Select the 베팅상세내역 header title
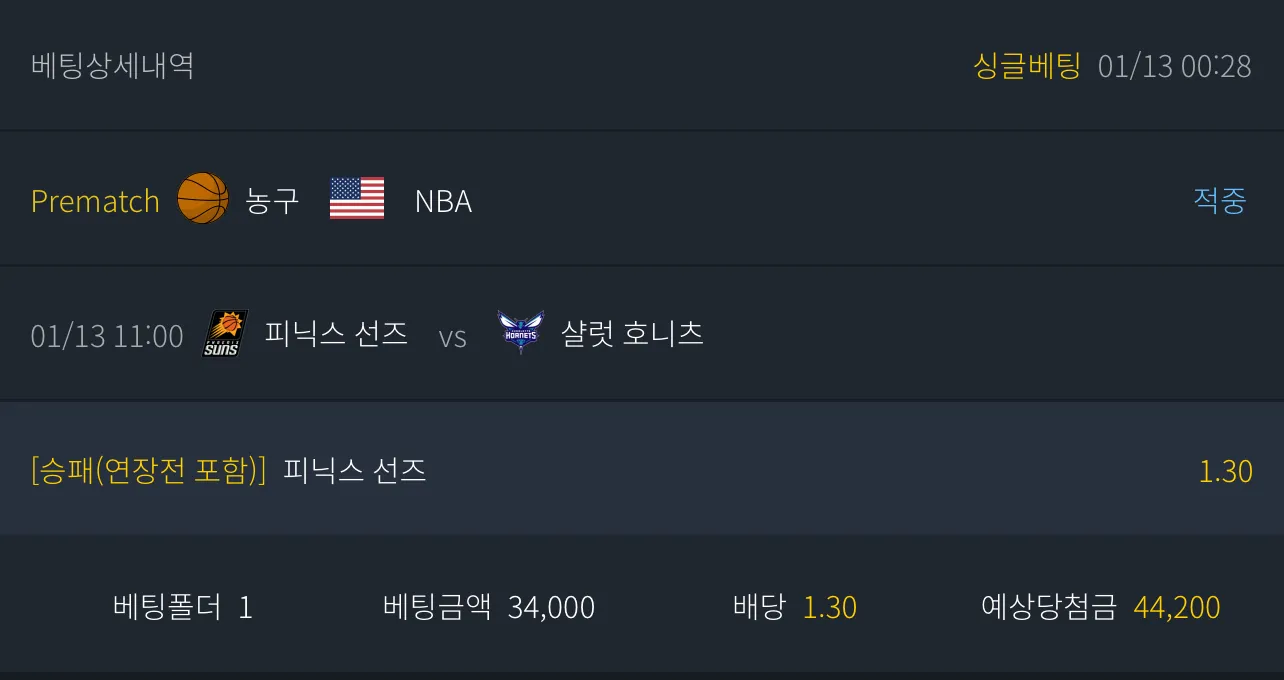1284x680 pixels. 112,66
